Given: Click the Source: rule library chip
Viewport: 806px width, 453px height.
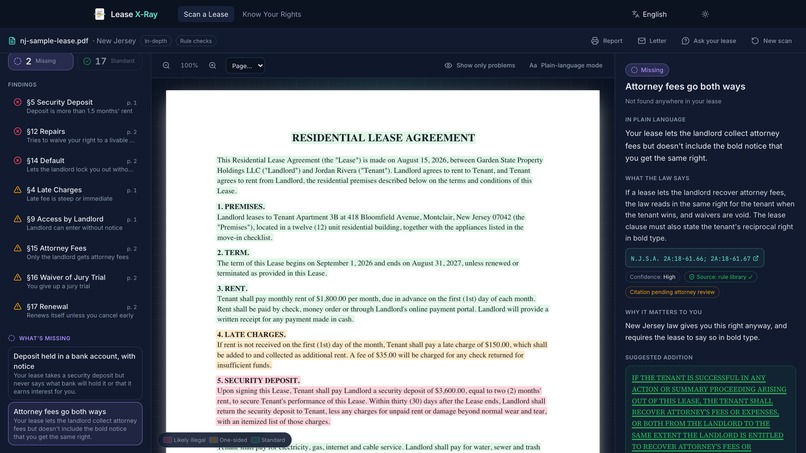Looking at the screenshot, I should click(720, 277).
